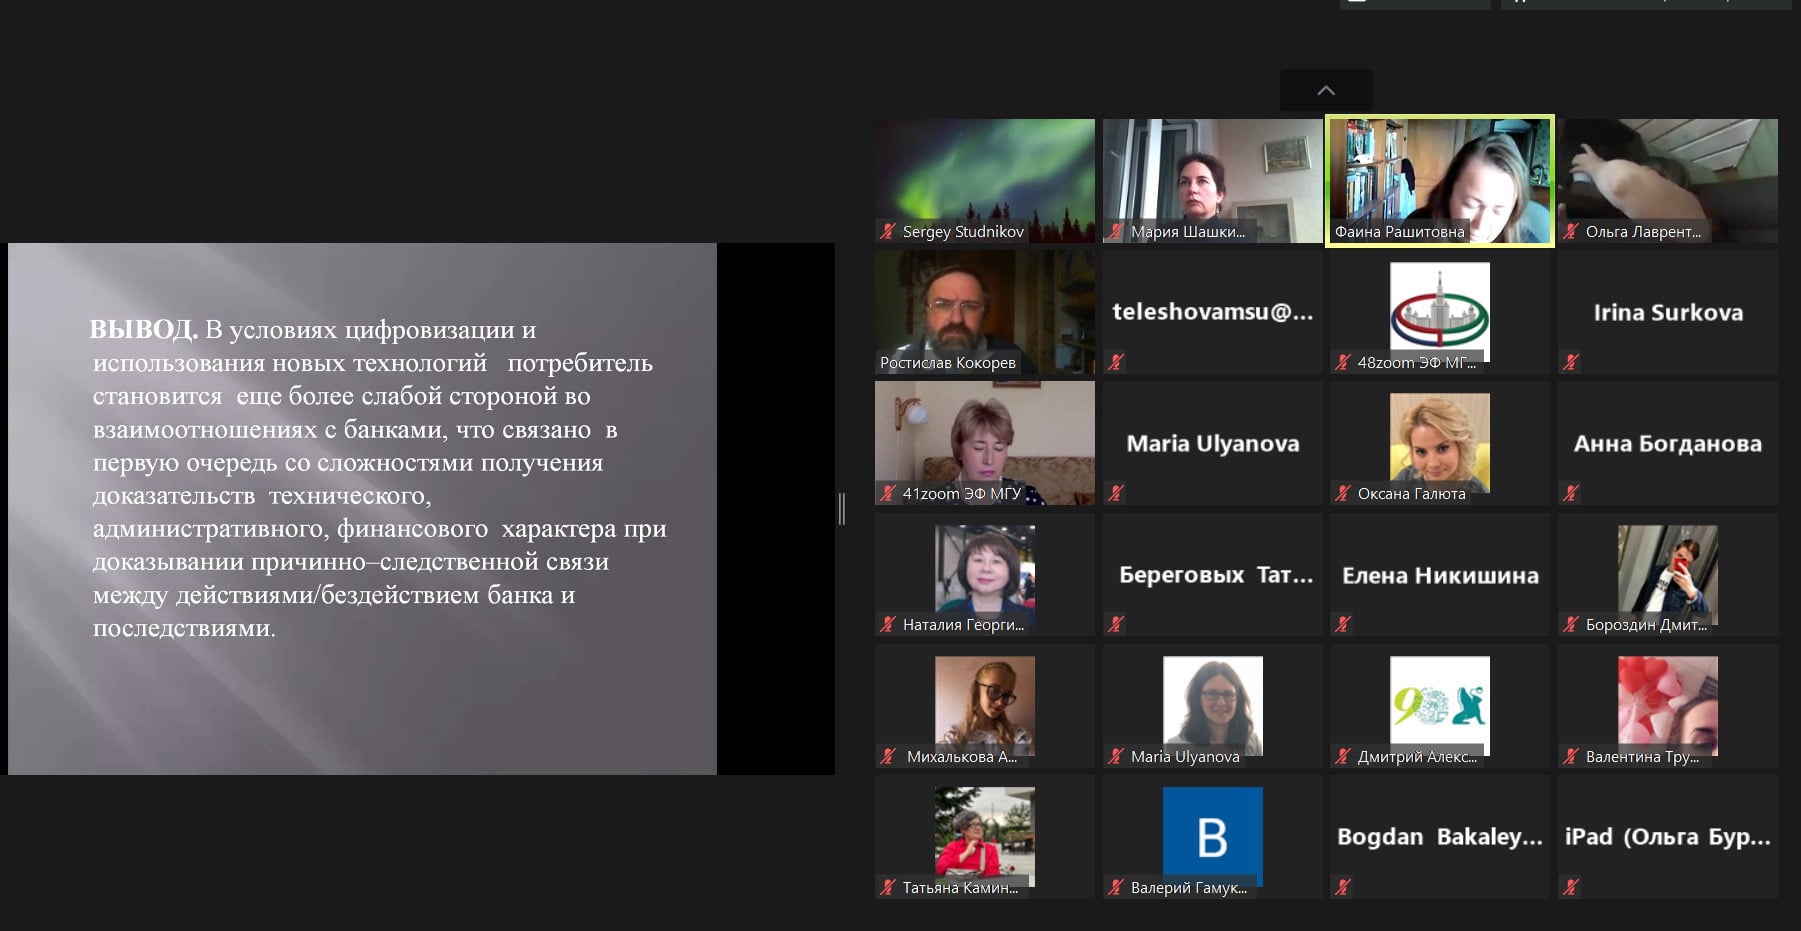Click the muted mic icon under Bogdan Bakaley…

coord(1342,887)
